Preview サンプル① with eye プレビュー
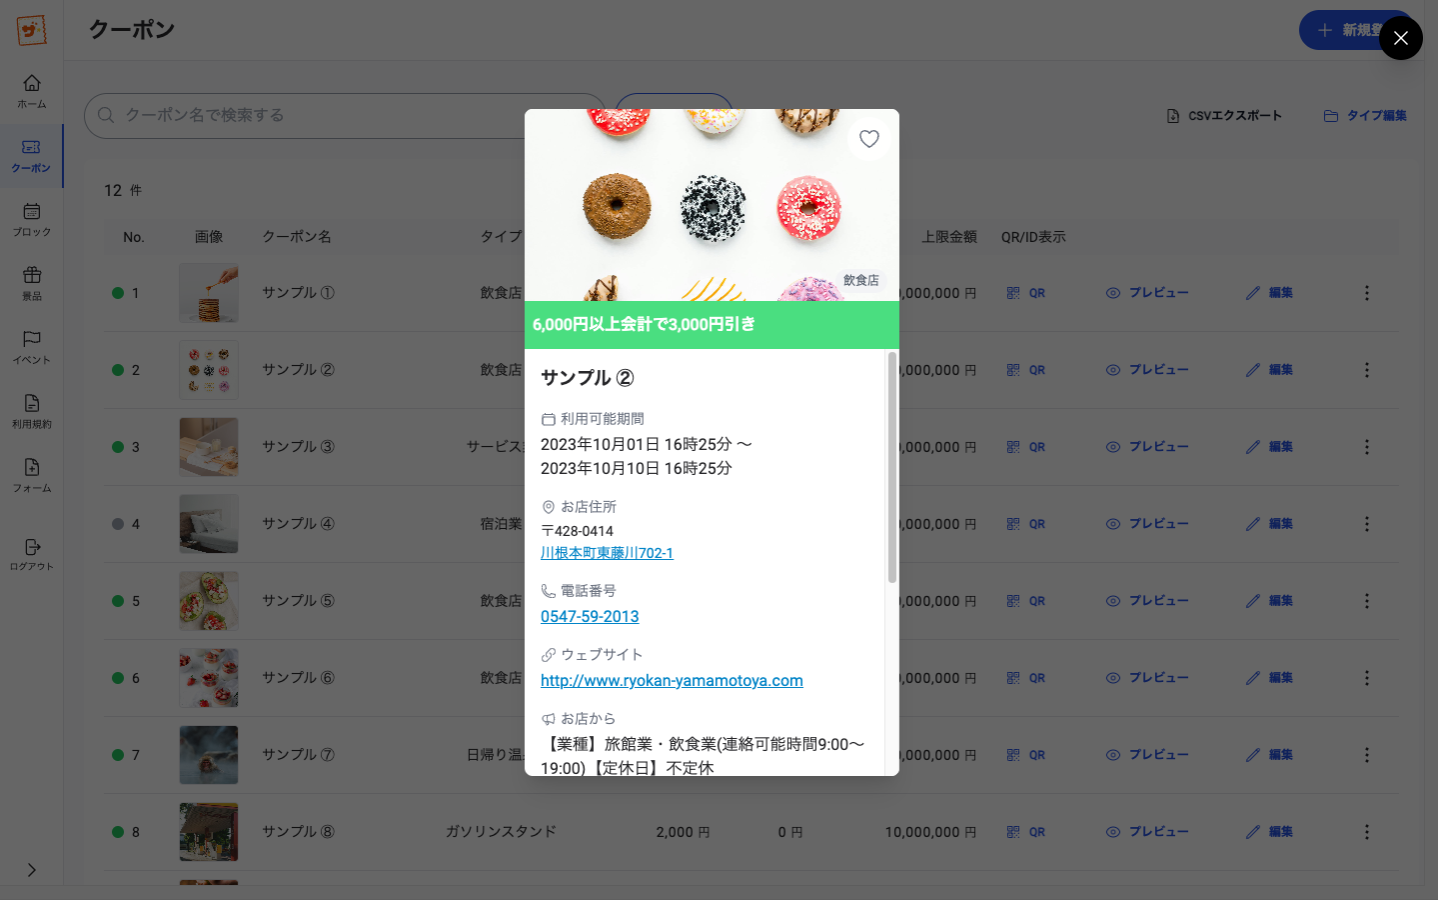The height and width of the screenshot is (900, 1439). (x=1147, y=293)
